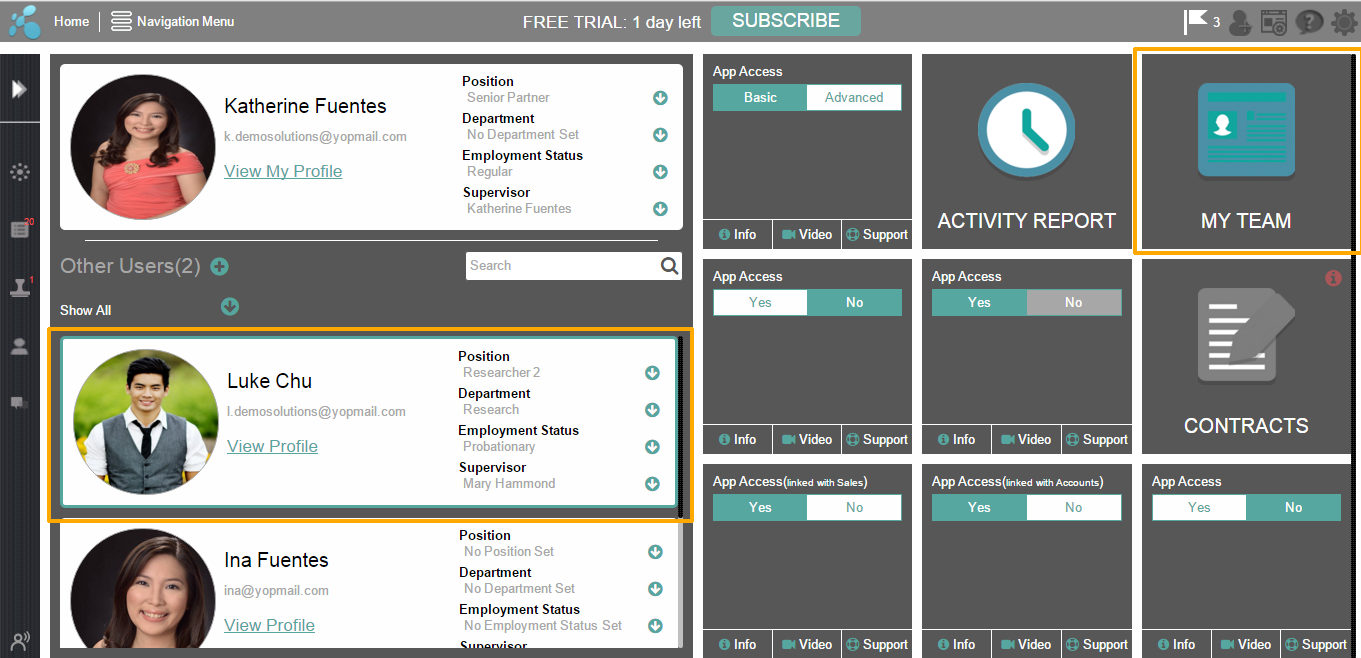The height and width of the screenshot is (658, 1361).
Task: Open Ina Fuentes' Department dropdown
Action: (655, 589)
